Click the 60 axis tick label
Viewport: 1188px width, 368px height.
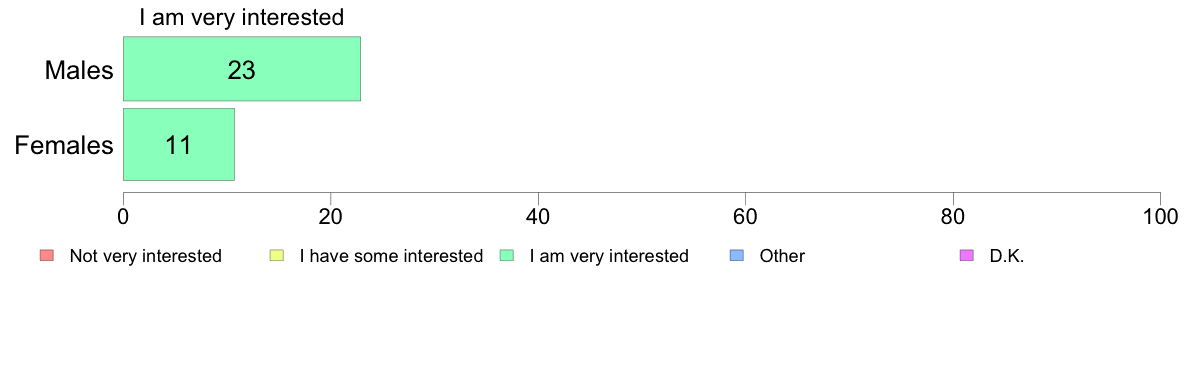pyautogui.click(x=746, y=217)
